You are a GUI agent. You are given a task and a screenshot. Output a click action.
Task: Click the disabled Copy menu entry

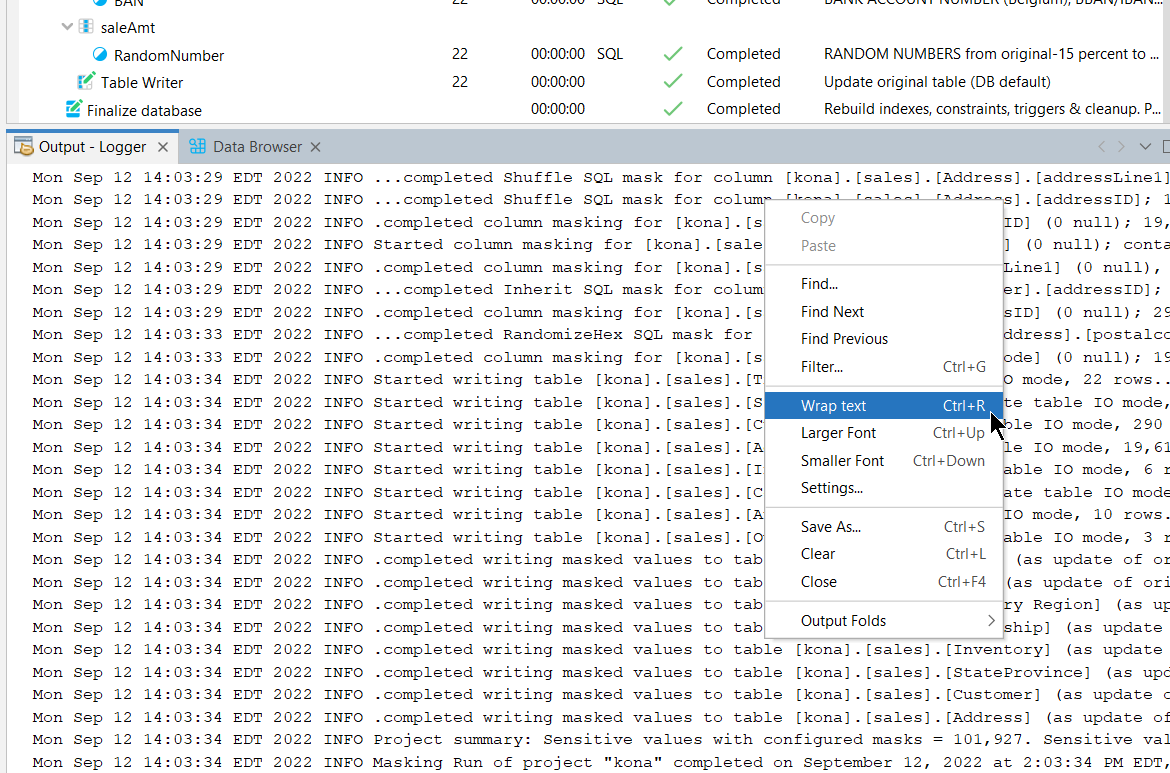[x=884, y=218]
